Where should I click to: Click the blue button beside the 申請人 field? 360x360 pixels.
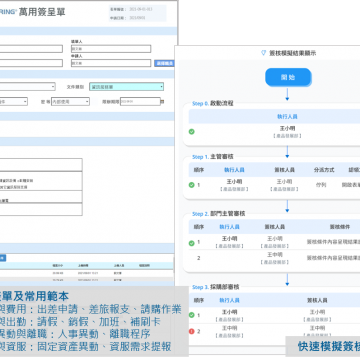pyautogui.click(x=164, y=63)
